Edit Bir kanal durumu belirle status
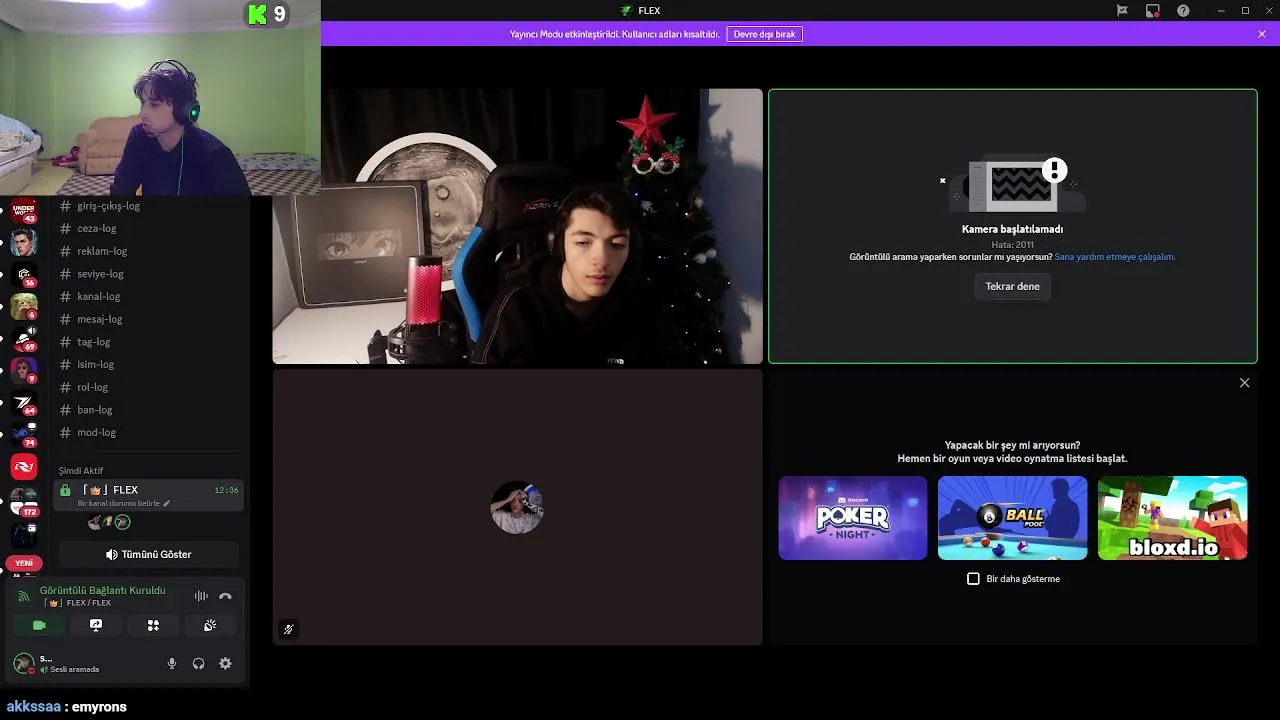 click(x=124, y=504)
